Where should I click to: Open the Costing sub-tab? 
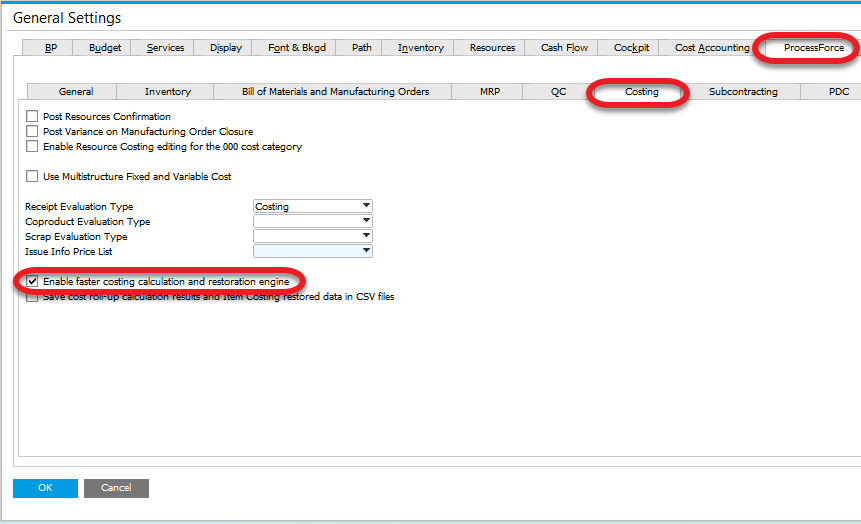(641, 92)
